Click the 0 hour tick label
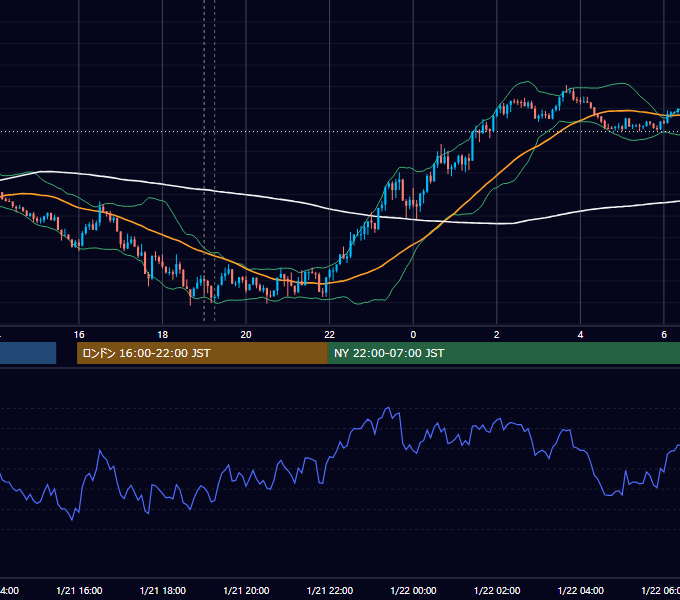Image resolution: width=680 pixels, height=600 pixels. 413,335
